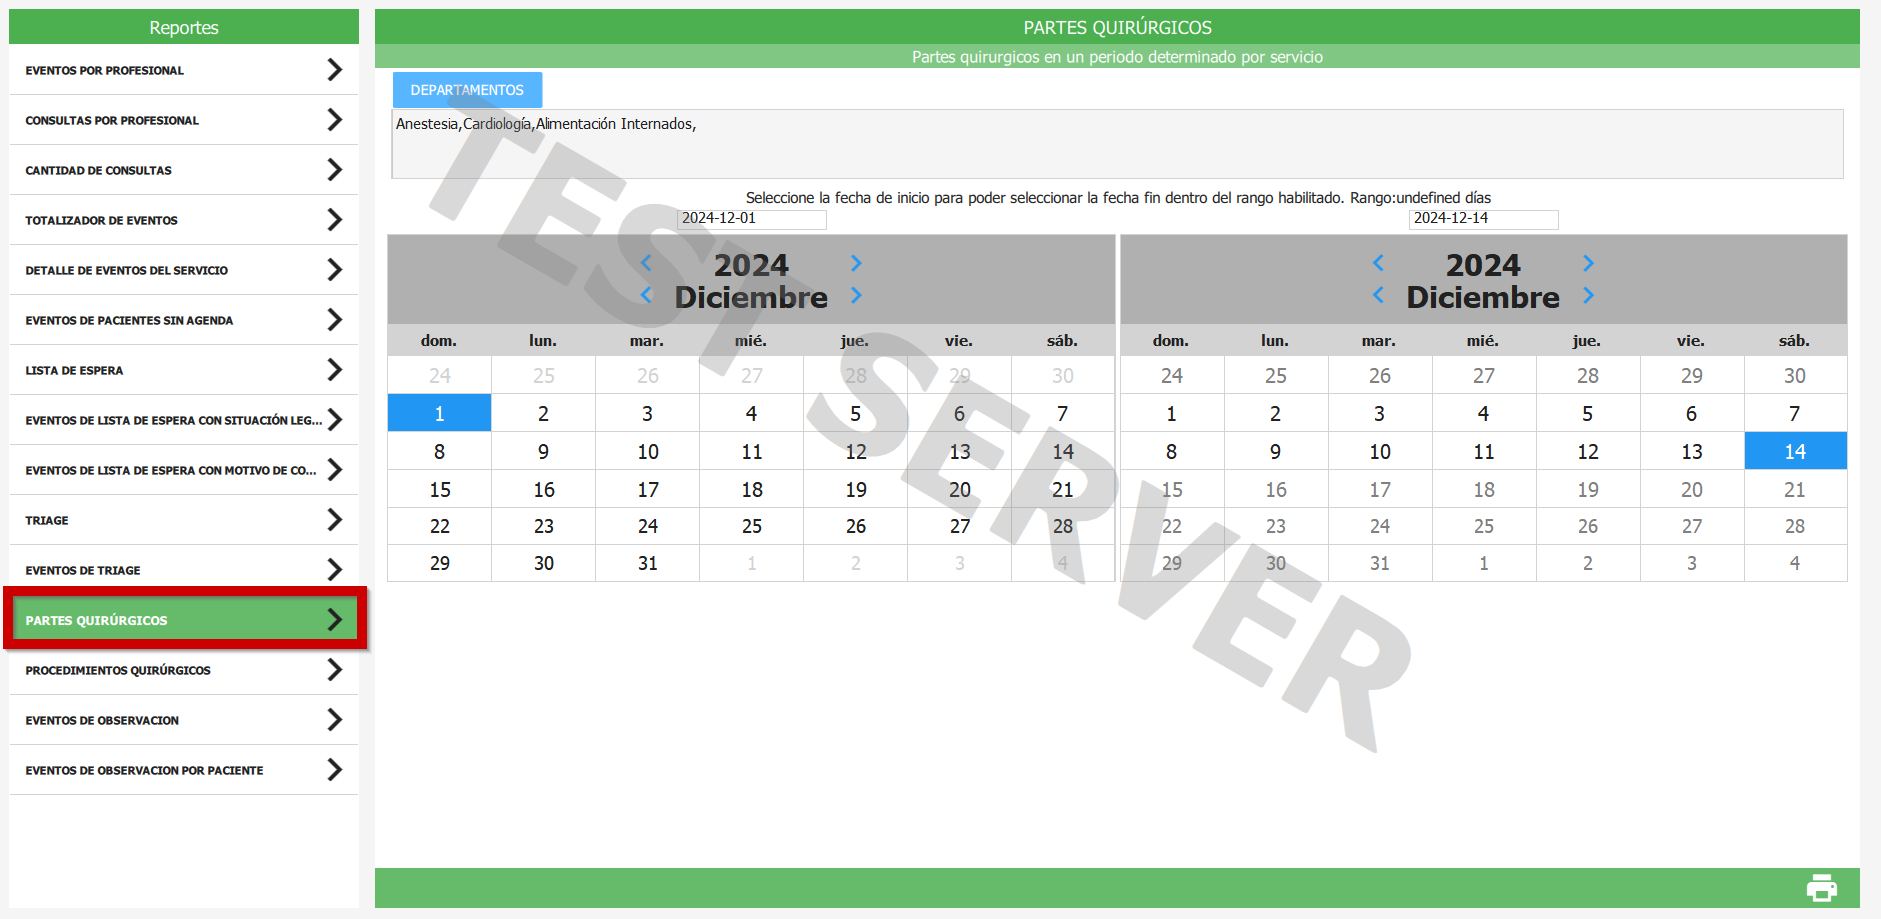The image size is (1881, 919).
Task: Go to previous month in left calendar
Action: tap(646, 295)
